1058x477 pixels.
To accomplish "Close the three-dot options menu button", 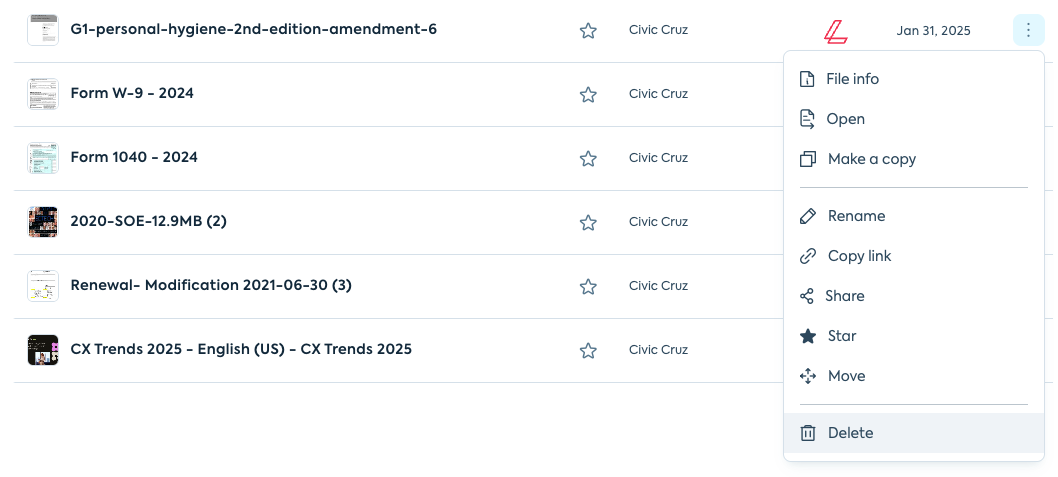I will pos(1029,30).
